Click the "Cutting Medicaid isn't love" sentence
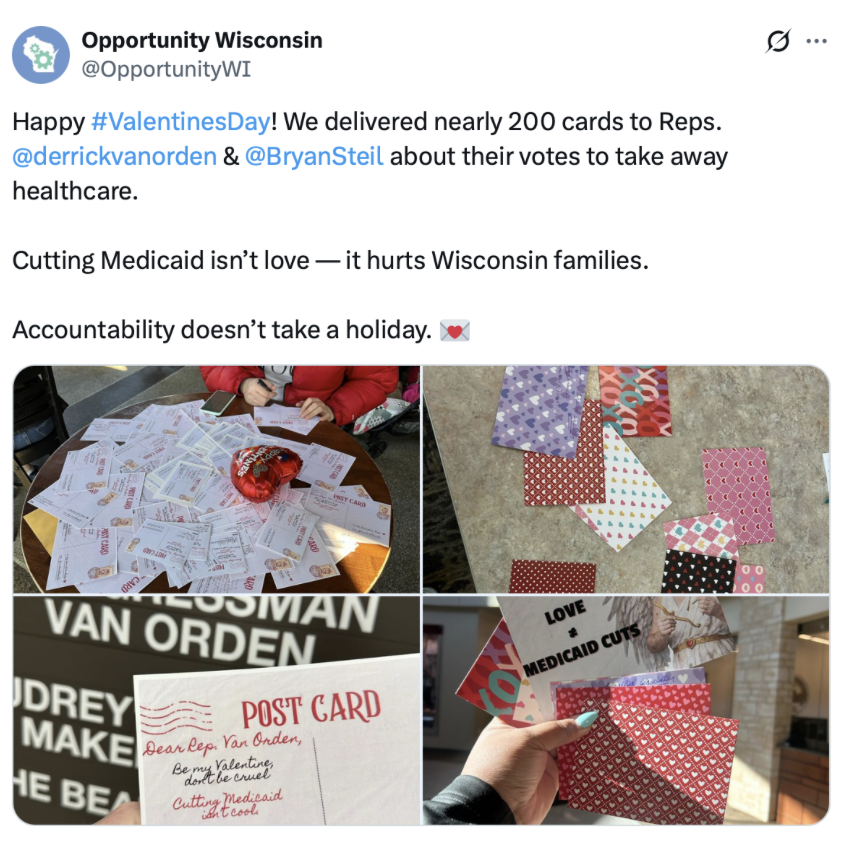 tap(161, 260)
